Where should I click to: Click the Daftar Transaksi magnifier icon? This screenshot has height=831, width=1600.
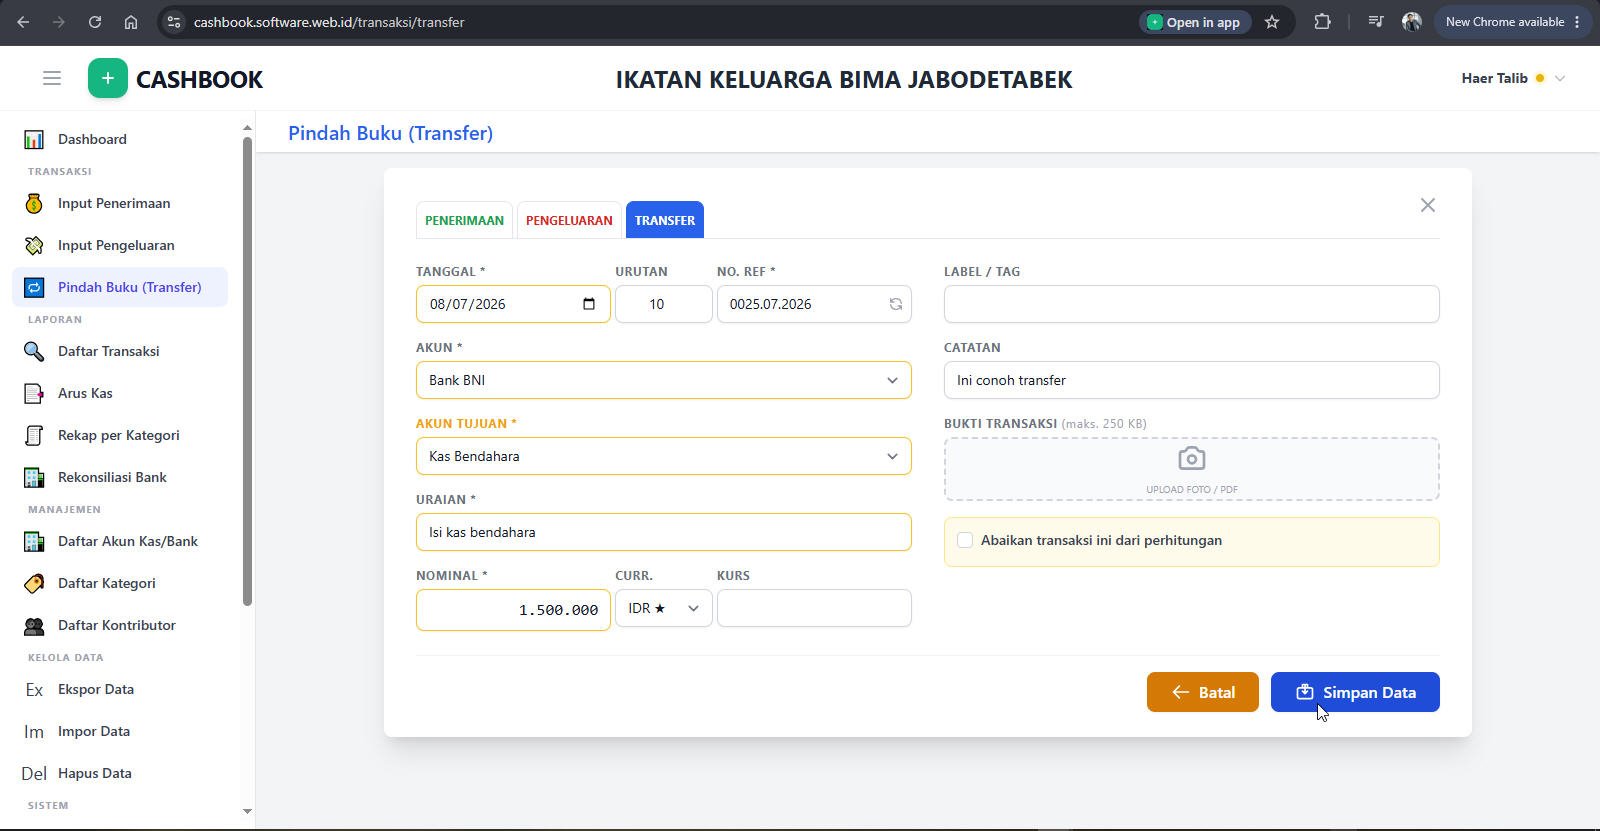(x=34, y=351)
